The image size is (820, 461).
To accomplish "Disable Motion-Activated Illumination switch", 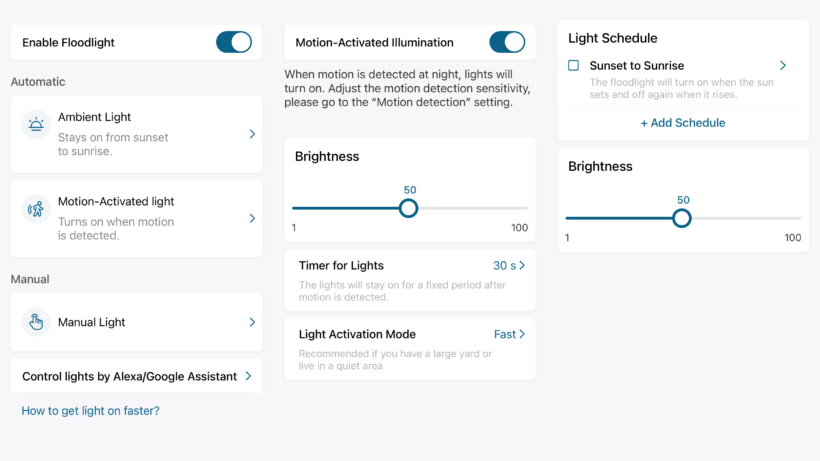I will pos(507,42).
